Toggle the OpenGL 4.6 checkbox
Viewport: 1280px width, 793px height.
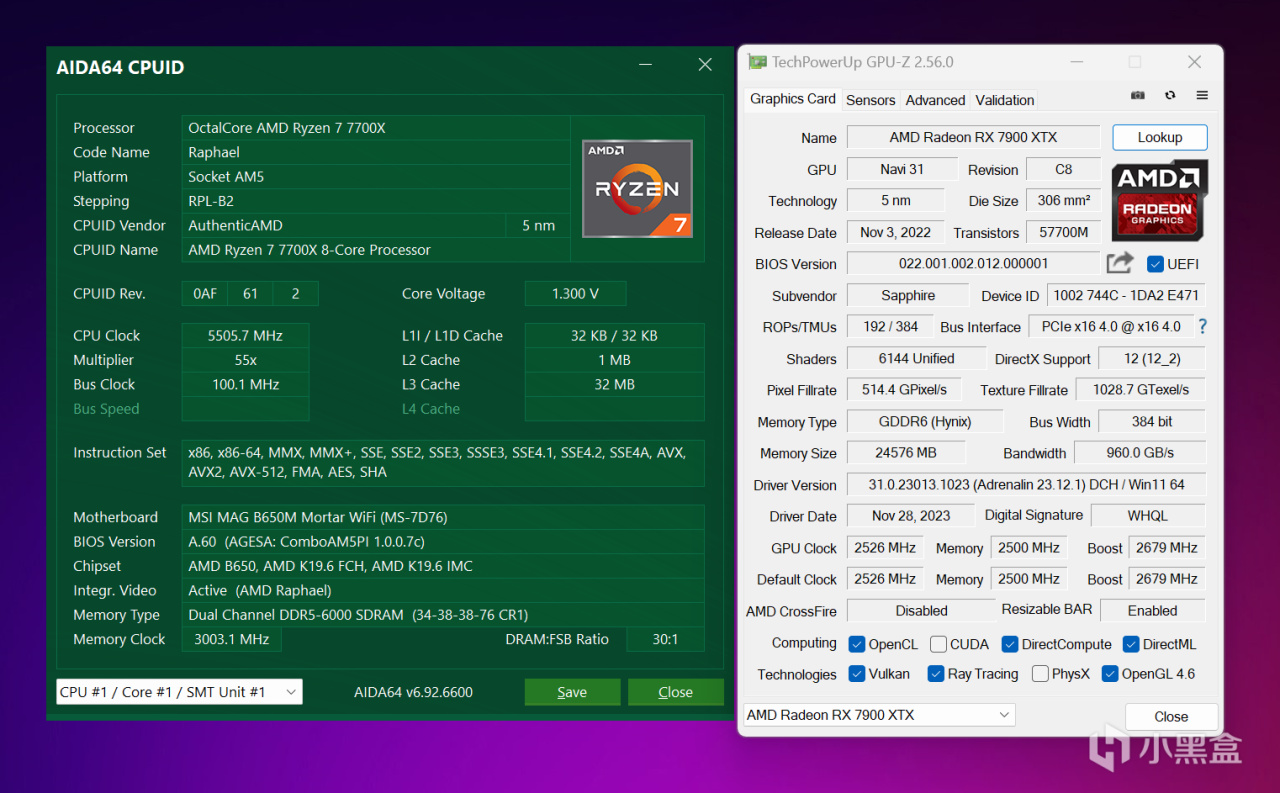click(1110, 674)
